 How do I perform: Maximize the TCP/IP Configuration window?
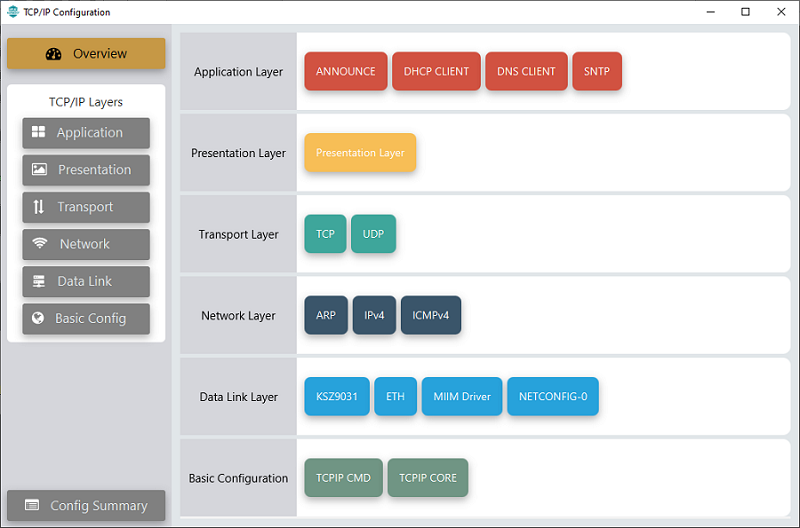(745, 12)
